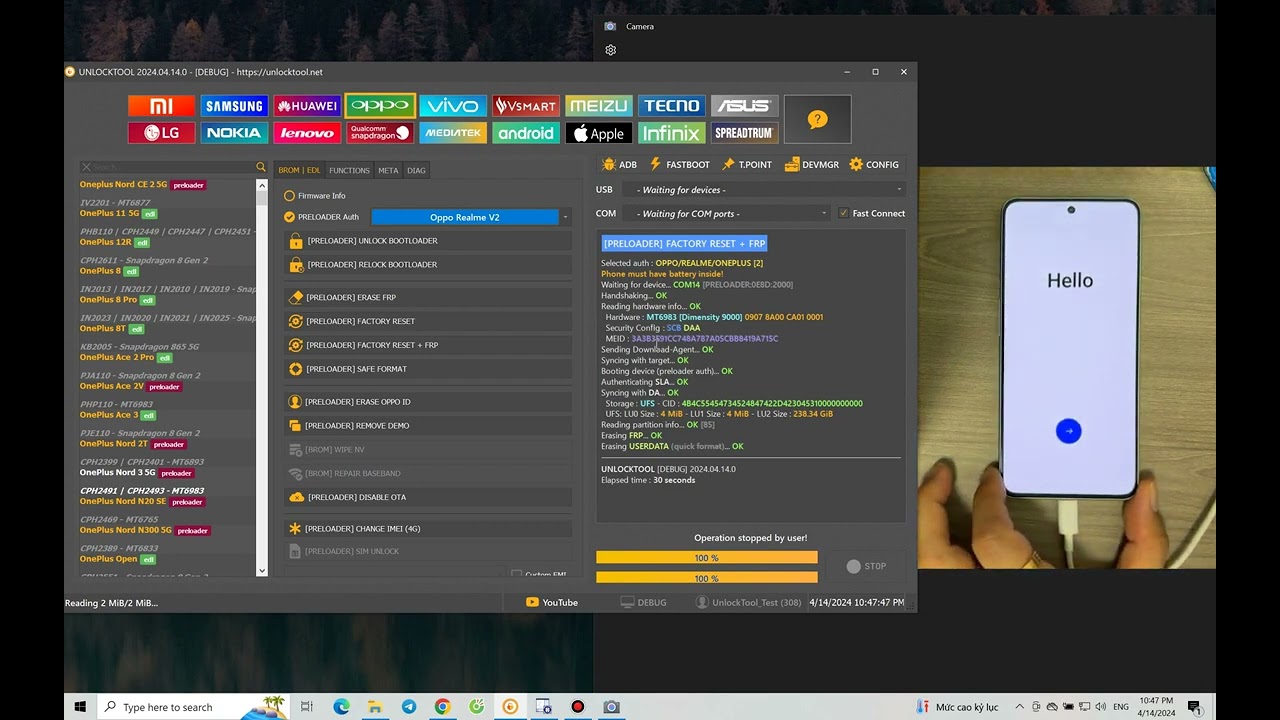This screenshot has width=1280, height=720.
Task: Run [PRELOADER] SAFE FORMAT
Action: tap(428, 369)
